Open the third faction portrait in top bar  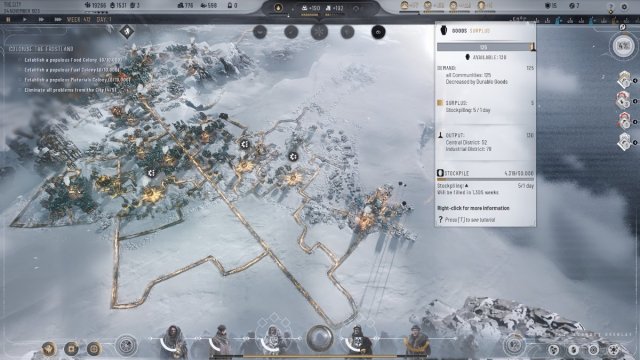point(453,5)
